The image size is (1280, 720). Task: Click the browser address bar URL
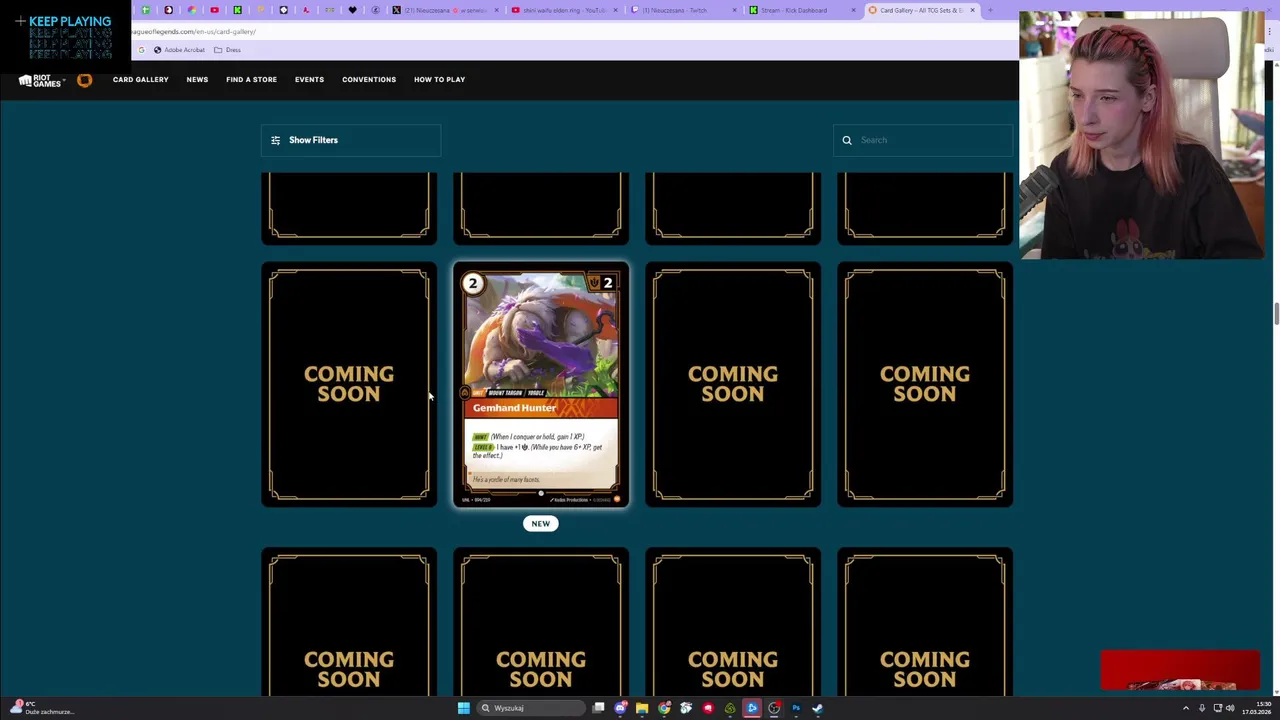tap(193, 32)
